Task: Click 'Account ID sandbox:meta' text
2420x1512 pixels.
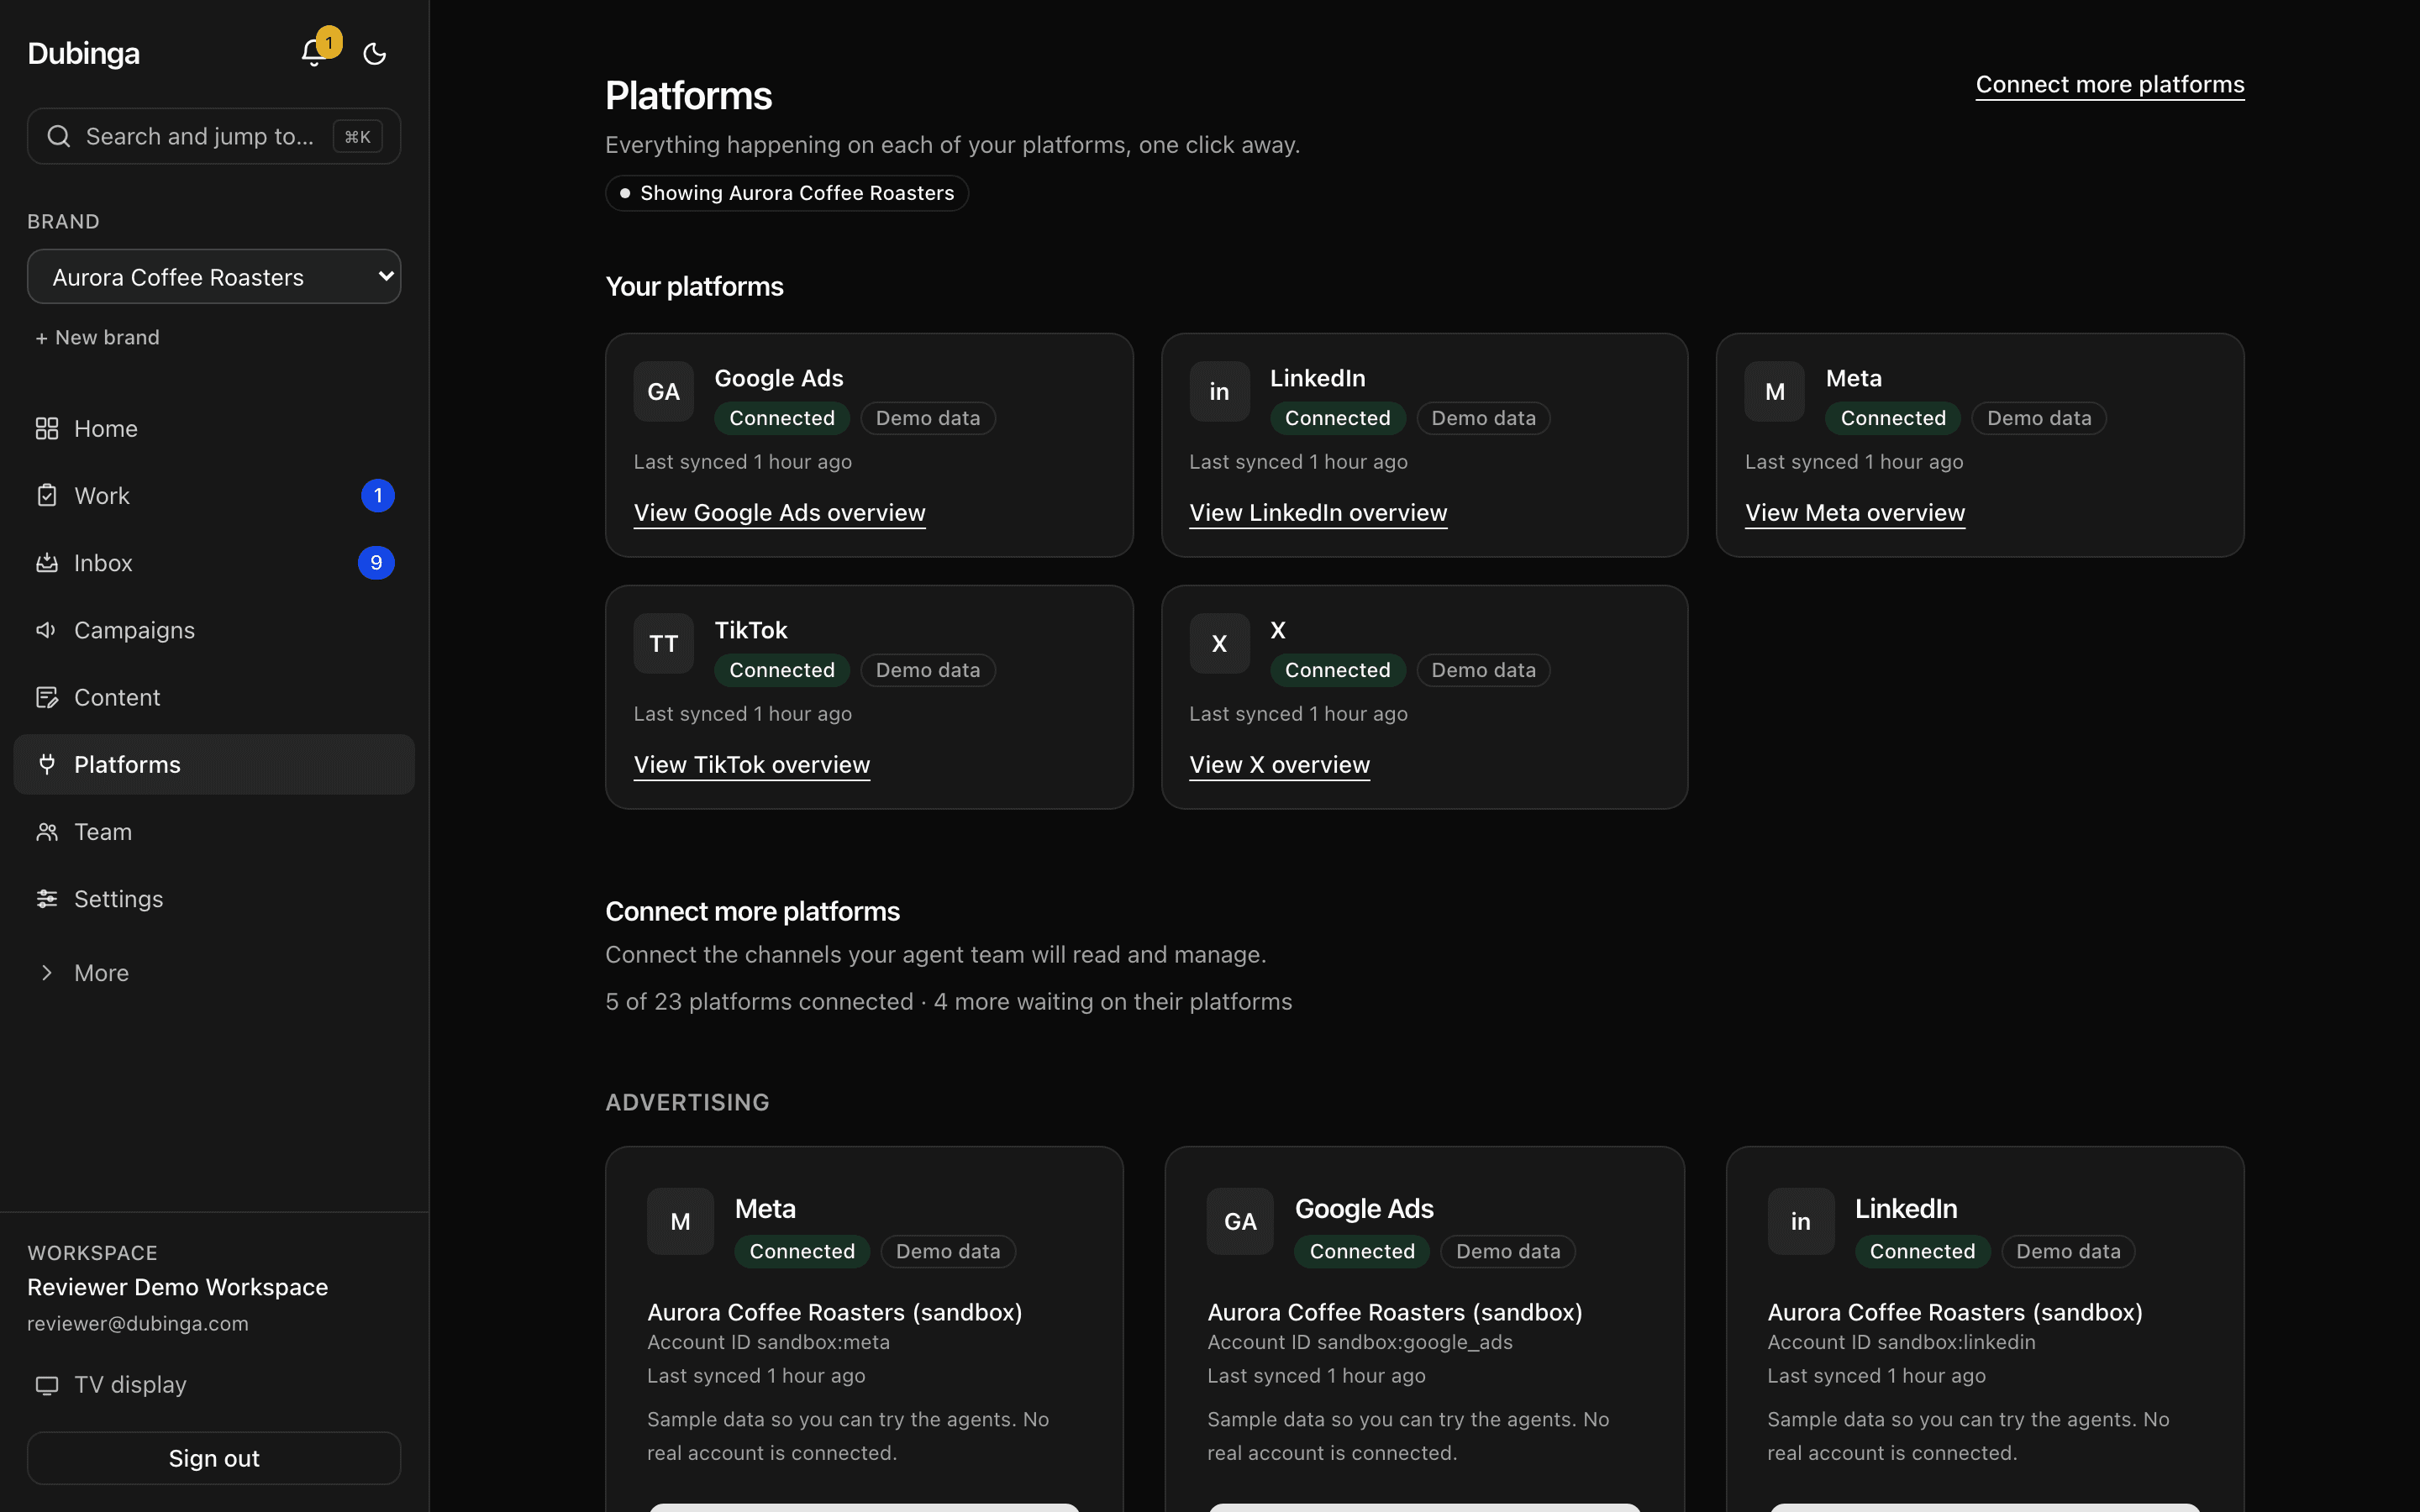Action: point(768,1342)
